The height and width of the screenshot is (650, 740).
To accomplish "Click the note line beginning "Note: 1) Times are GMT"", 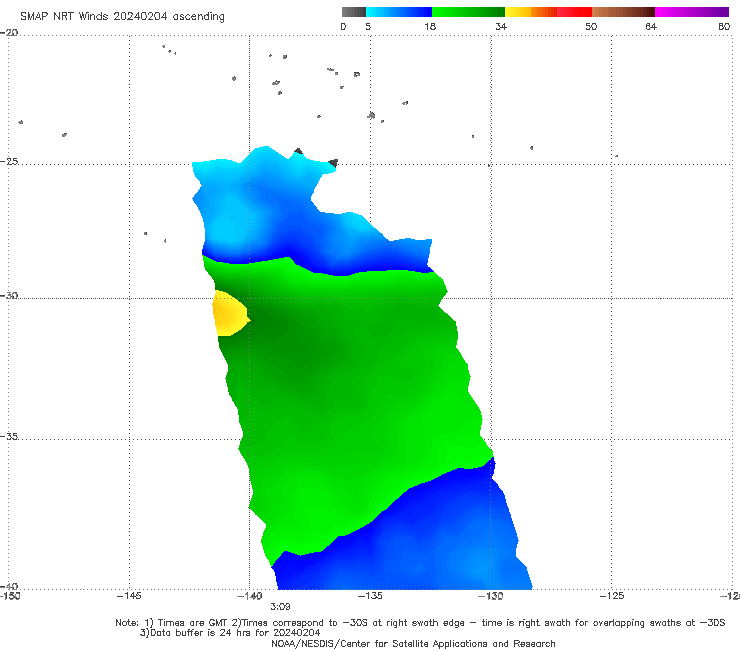I will 420,623.
